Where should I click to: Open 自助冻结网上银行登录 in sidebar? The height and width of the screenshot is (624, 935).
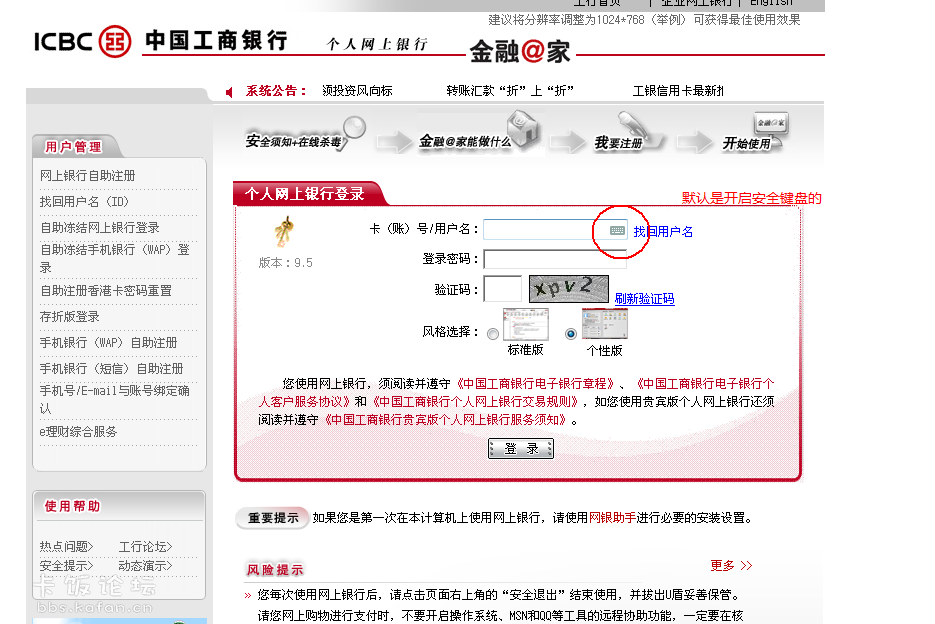pyautogui.click(x=100, y=227)
